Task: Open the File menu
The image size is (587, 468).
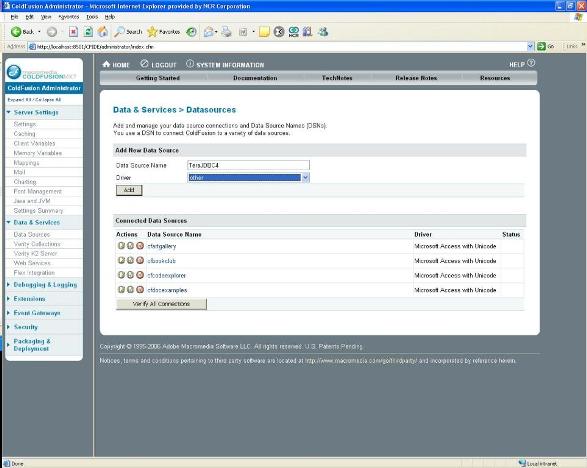Action: pos(14,17)
